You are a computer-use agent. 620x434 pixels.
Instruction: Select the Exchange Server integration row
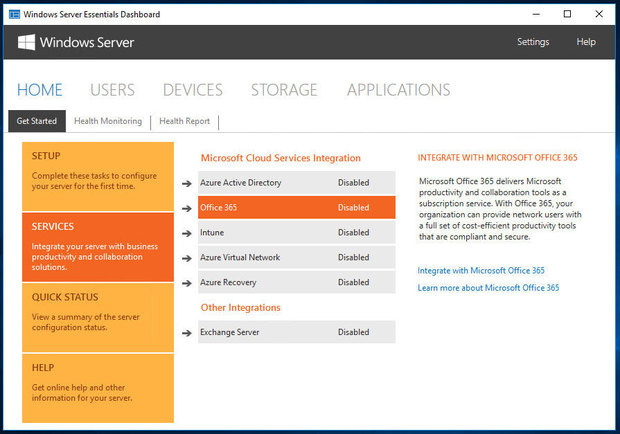click(x=297, y=332)
